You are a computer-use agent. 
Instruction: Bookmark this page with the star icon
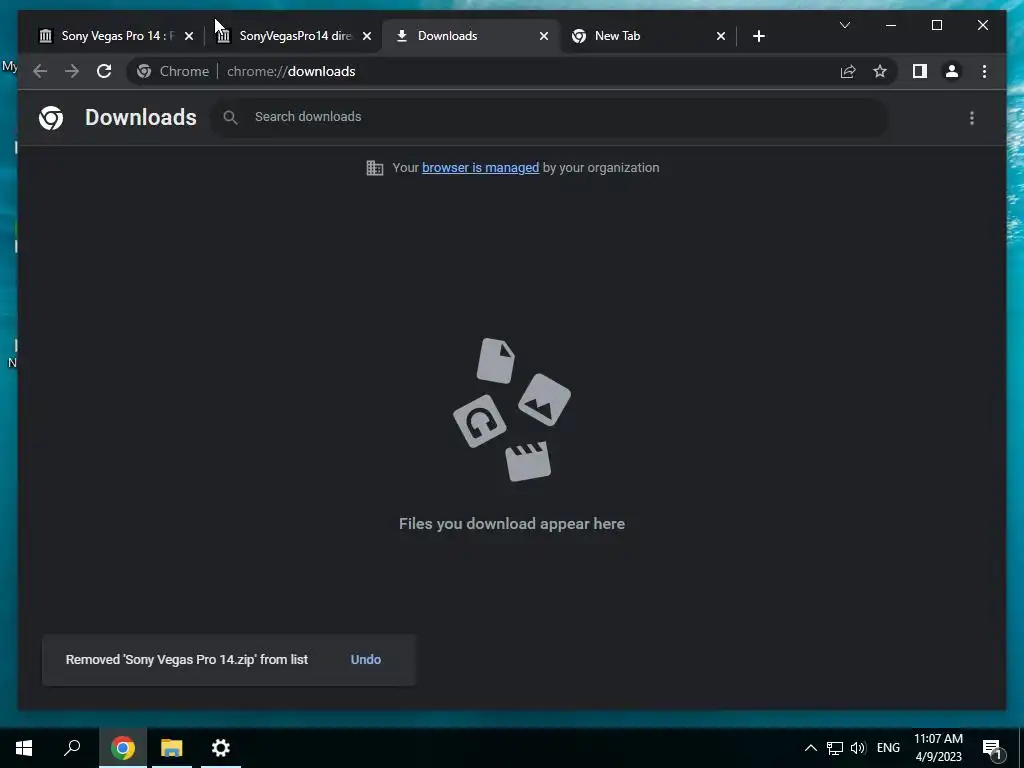pos(880,71)
